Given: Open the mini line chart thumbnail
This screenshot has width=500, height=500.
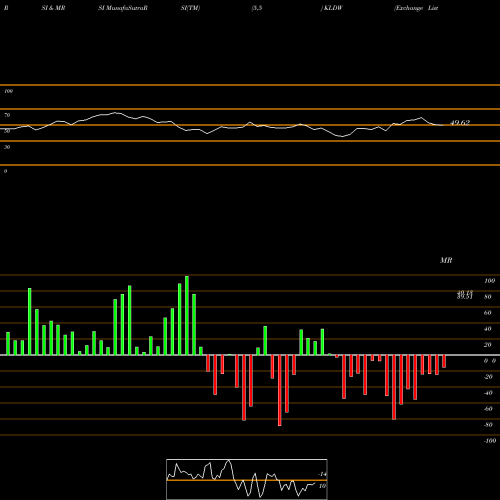Looking at the screenshot, I should [x=247, y=479].
